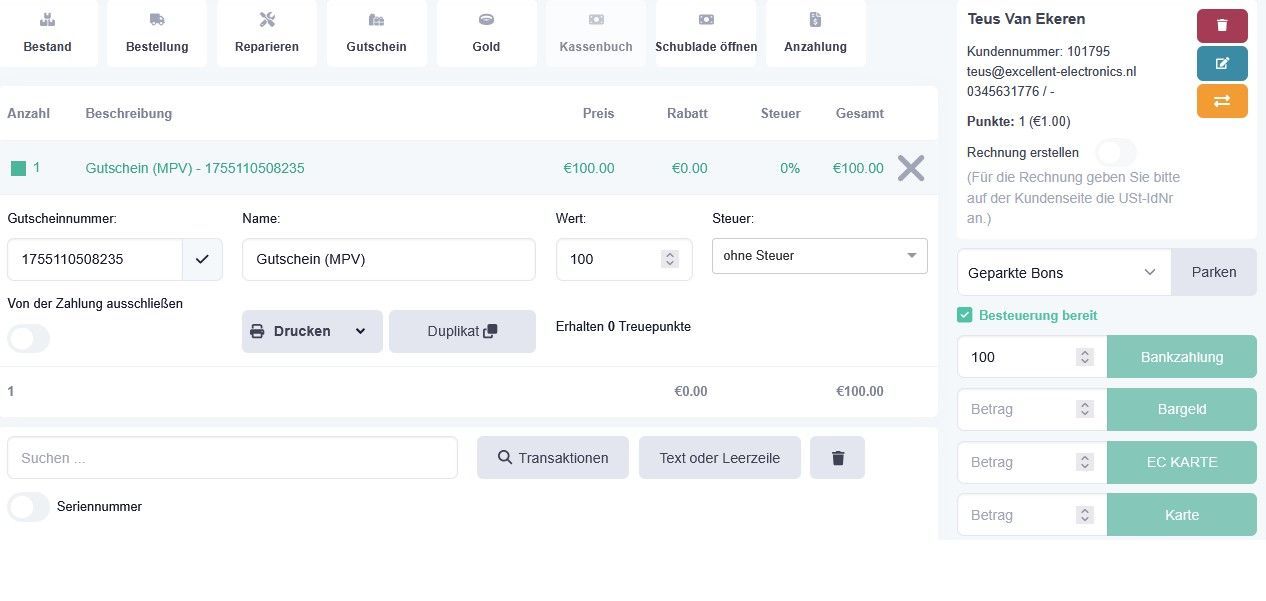The width and height of the screenshot is (1266, 601).
Task: Click in the Suchen search field
Action: pyautogui.click(x=232, y=458)
